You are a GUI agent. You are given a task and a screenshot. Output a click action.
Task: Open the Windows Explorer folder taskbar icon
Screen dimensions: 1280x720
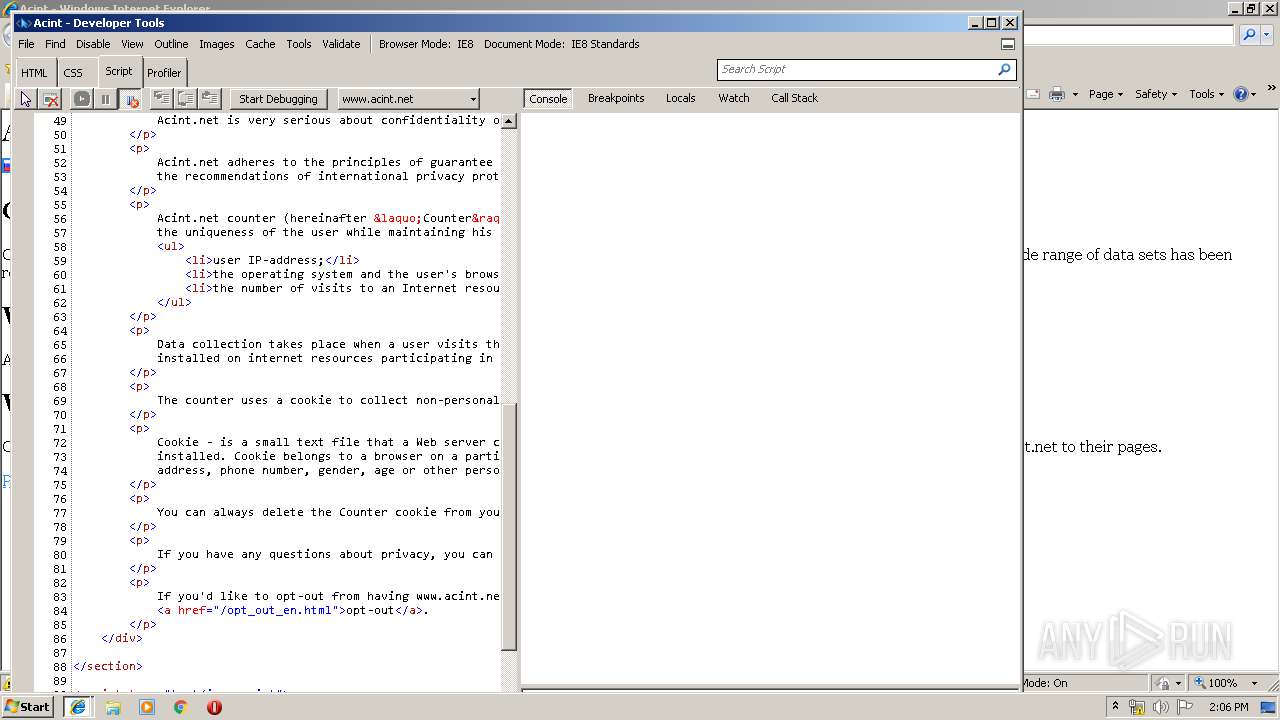(113, 707)
